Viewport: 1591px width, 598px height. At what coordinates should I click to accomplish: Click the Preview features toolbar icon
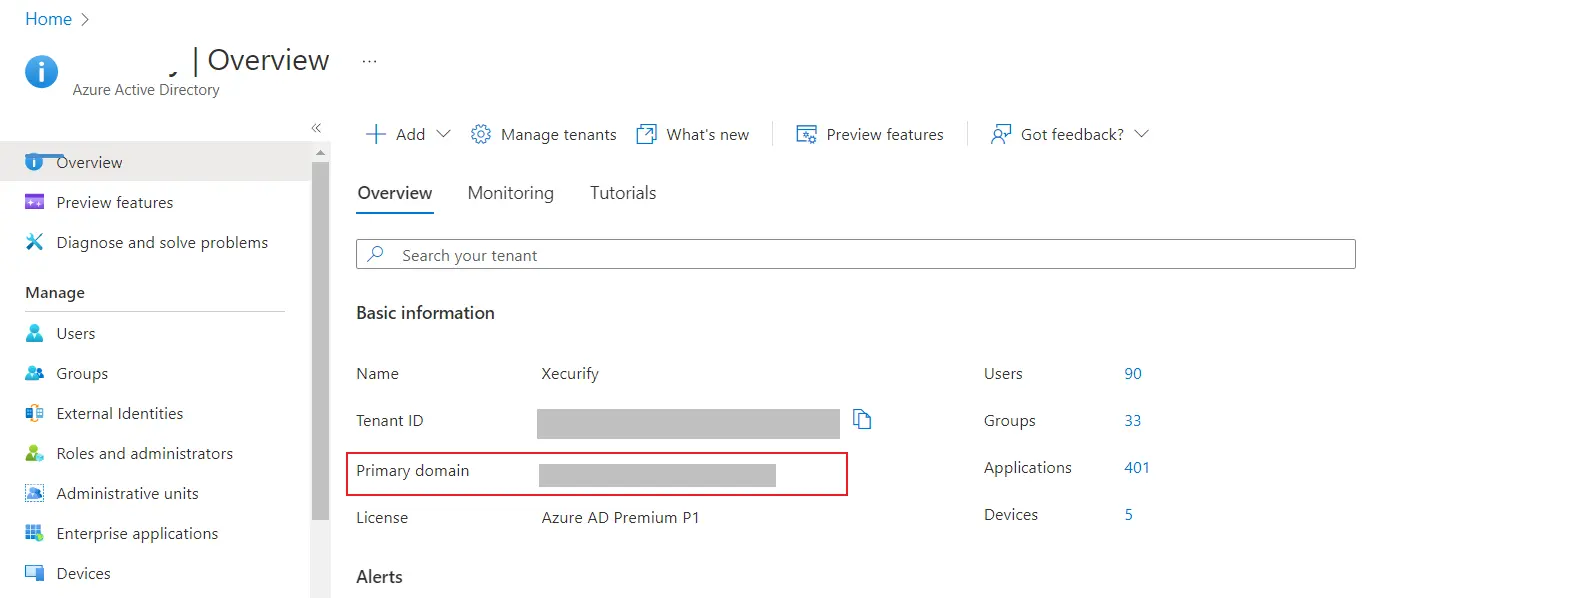[x=806, y=134]
